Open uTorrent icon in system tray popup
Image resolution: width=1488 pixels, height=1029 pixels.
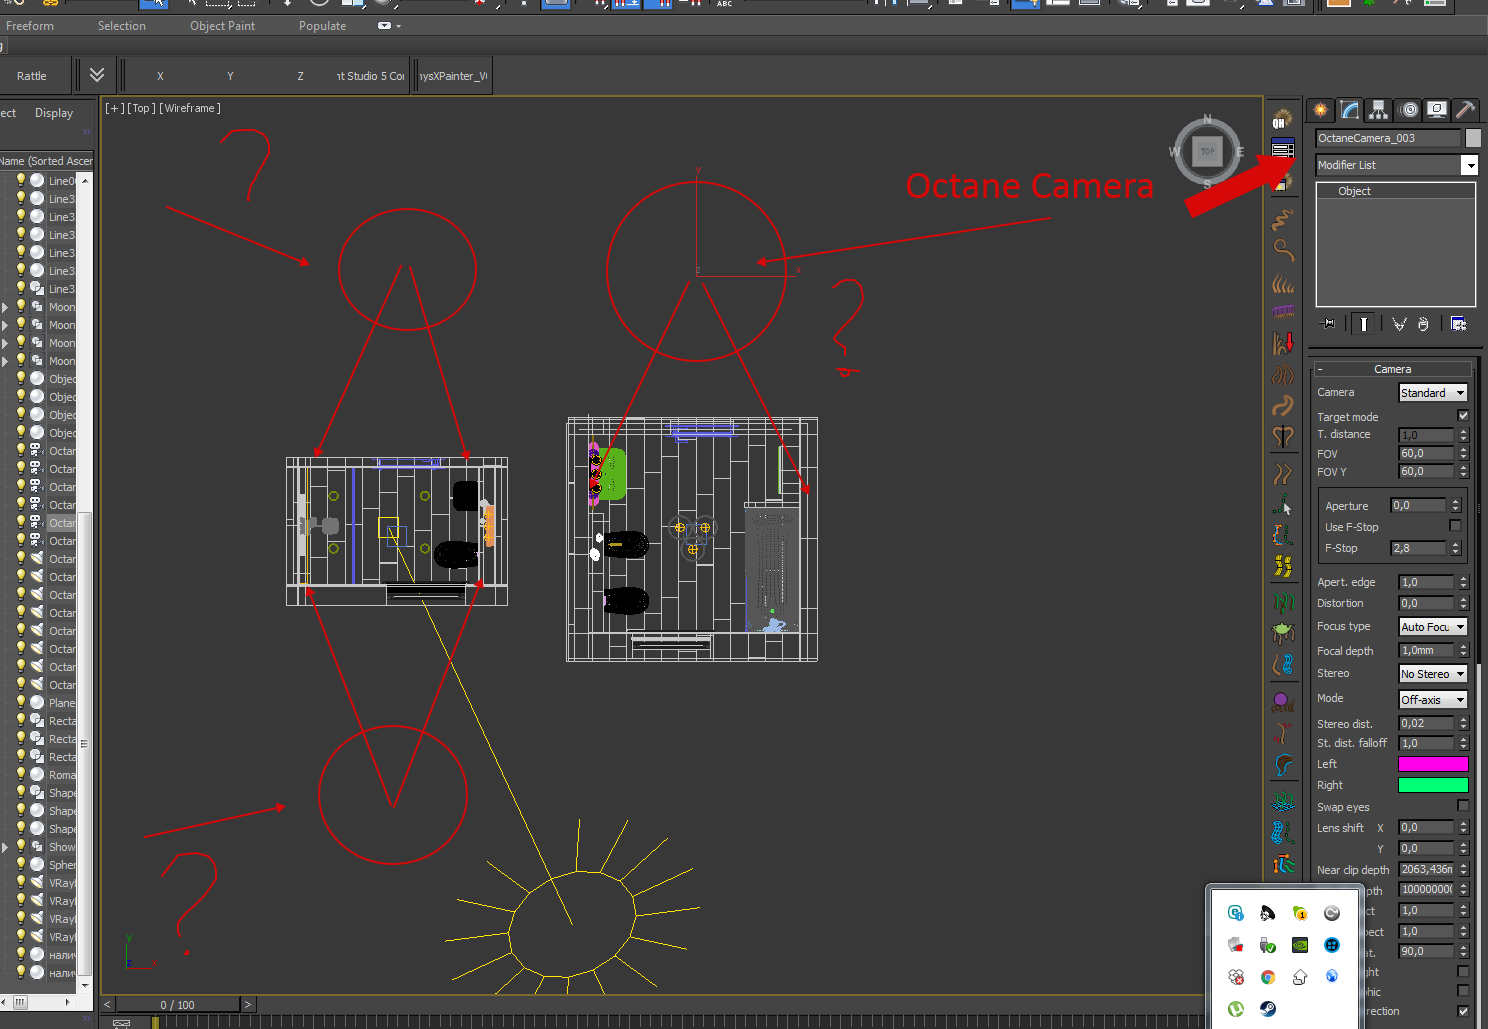coord(1236,1009)
